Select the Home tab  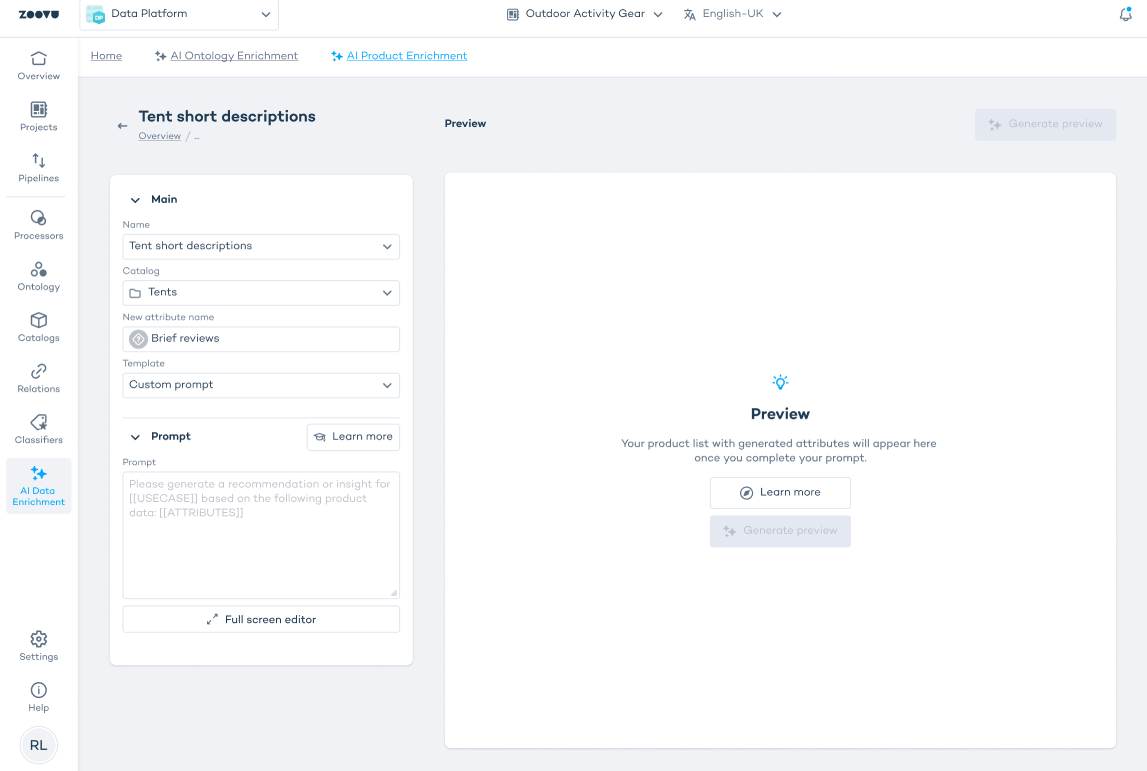pos(106,56)
